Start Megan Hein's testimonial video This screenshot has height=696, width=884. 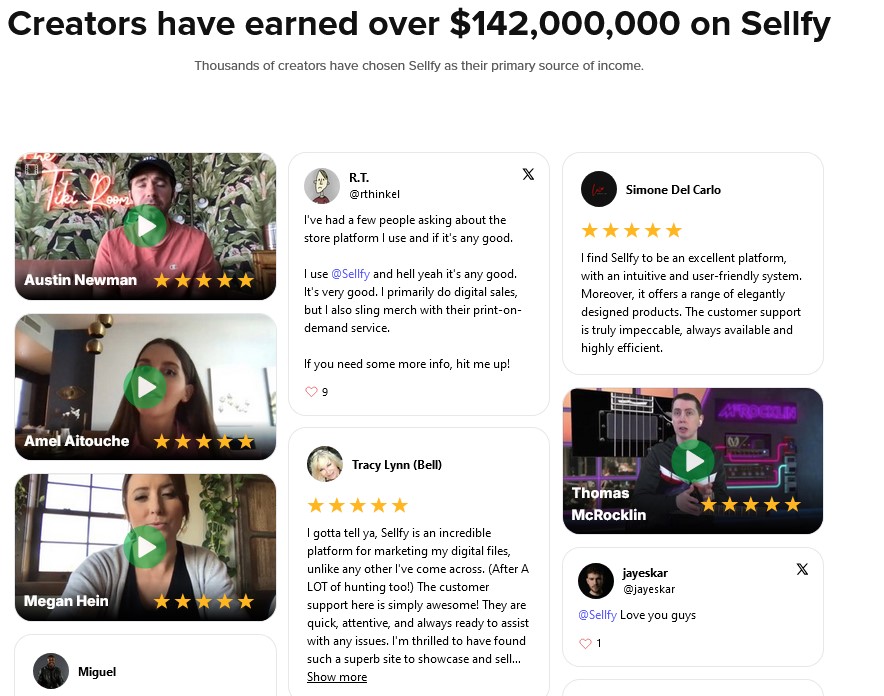coord(145,547)
